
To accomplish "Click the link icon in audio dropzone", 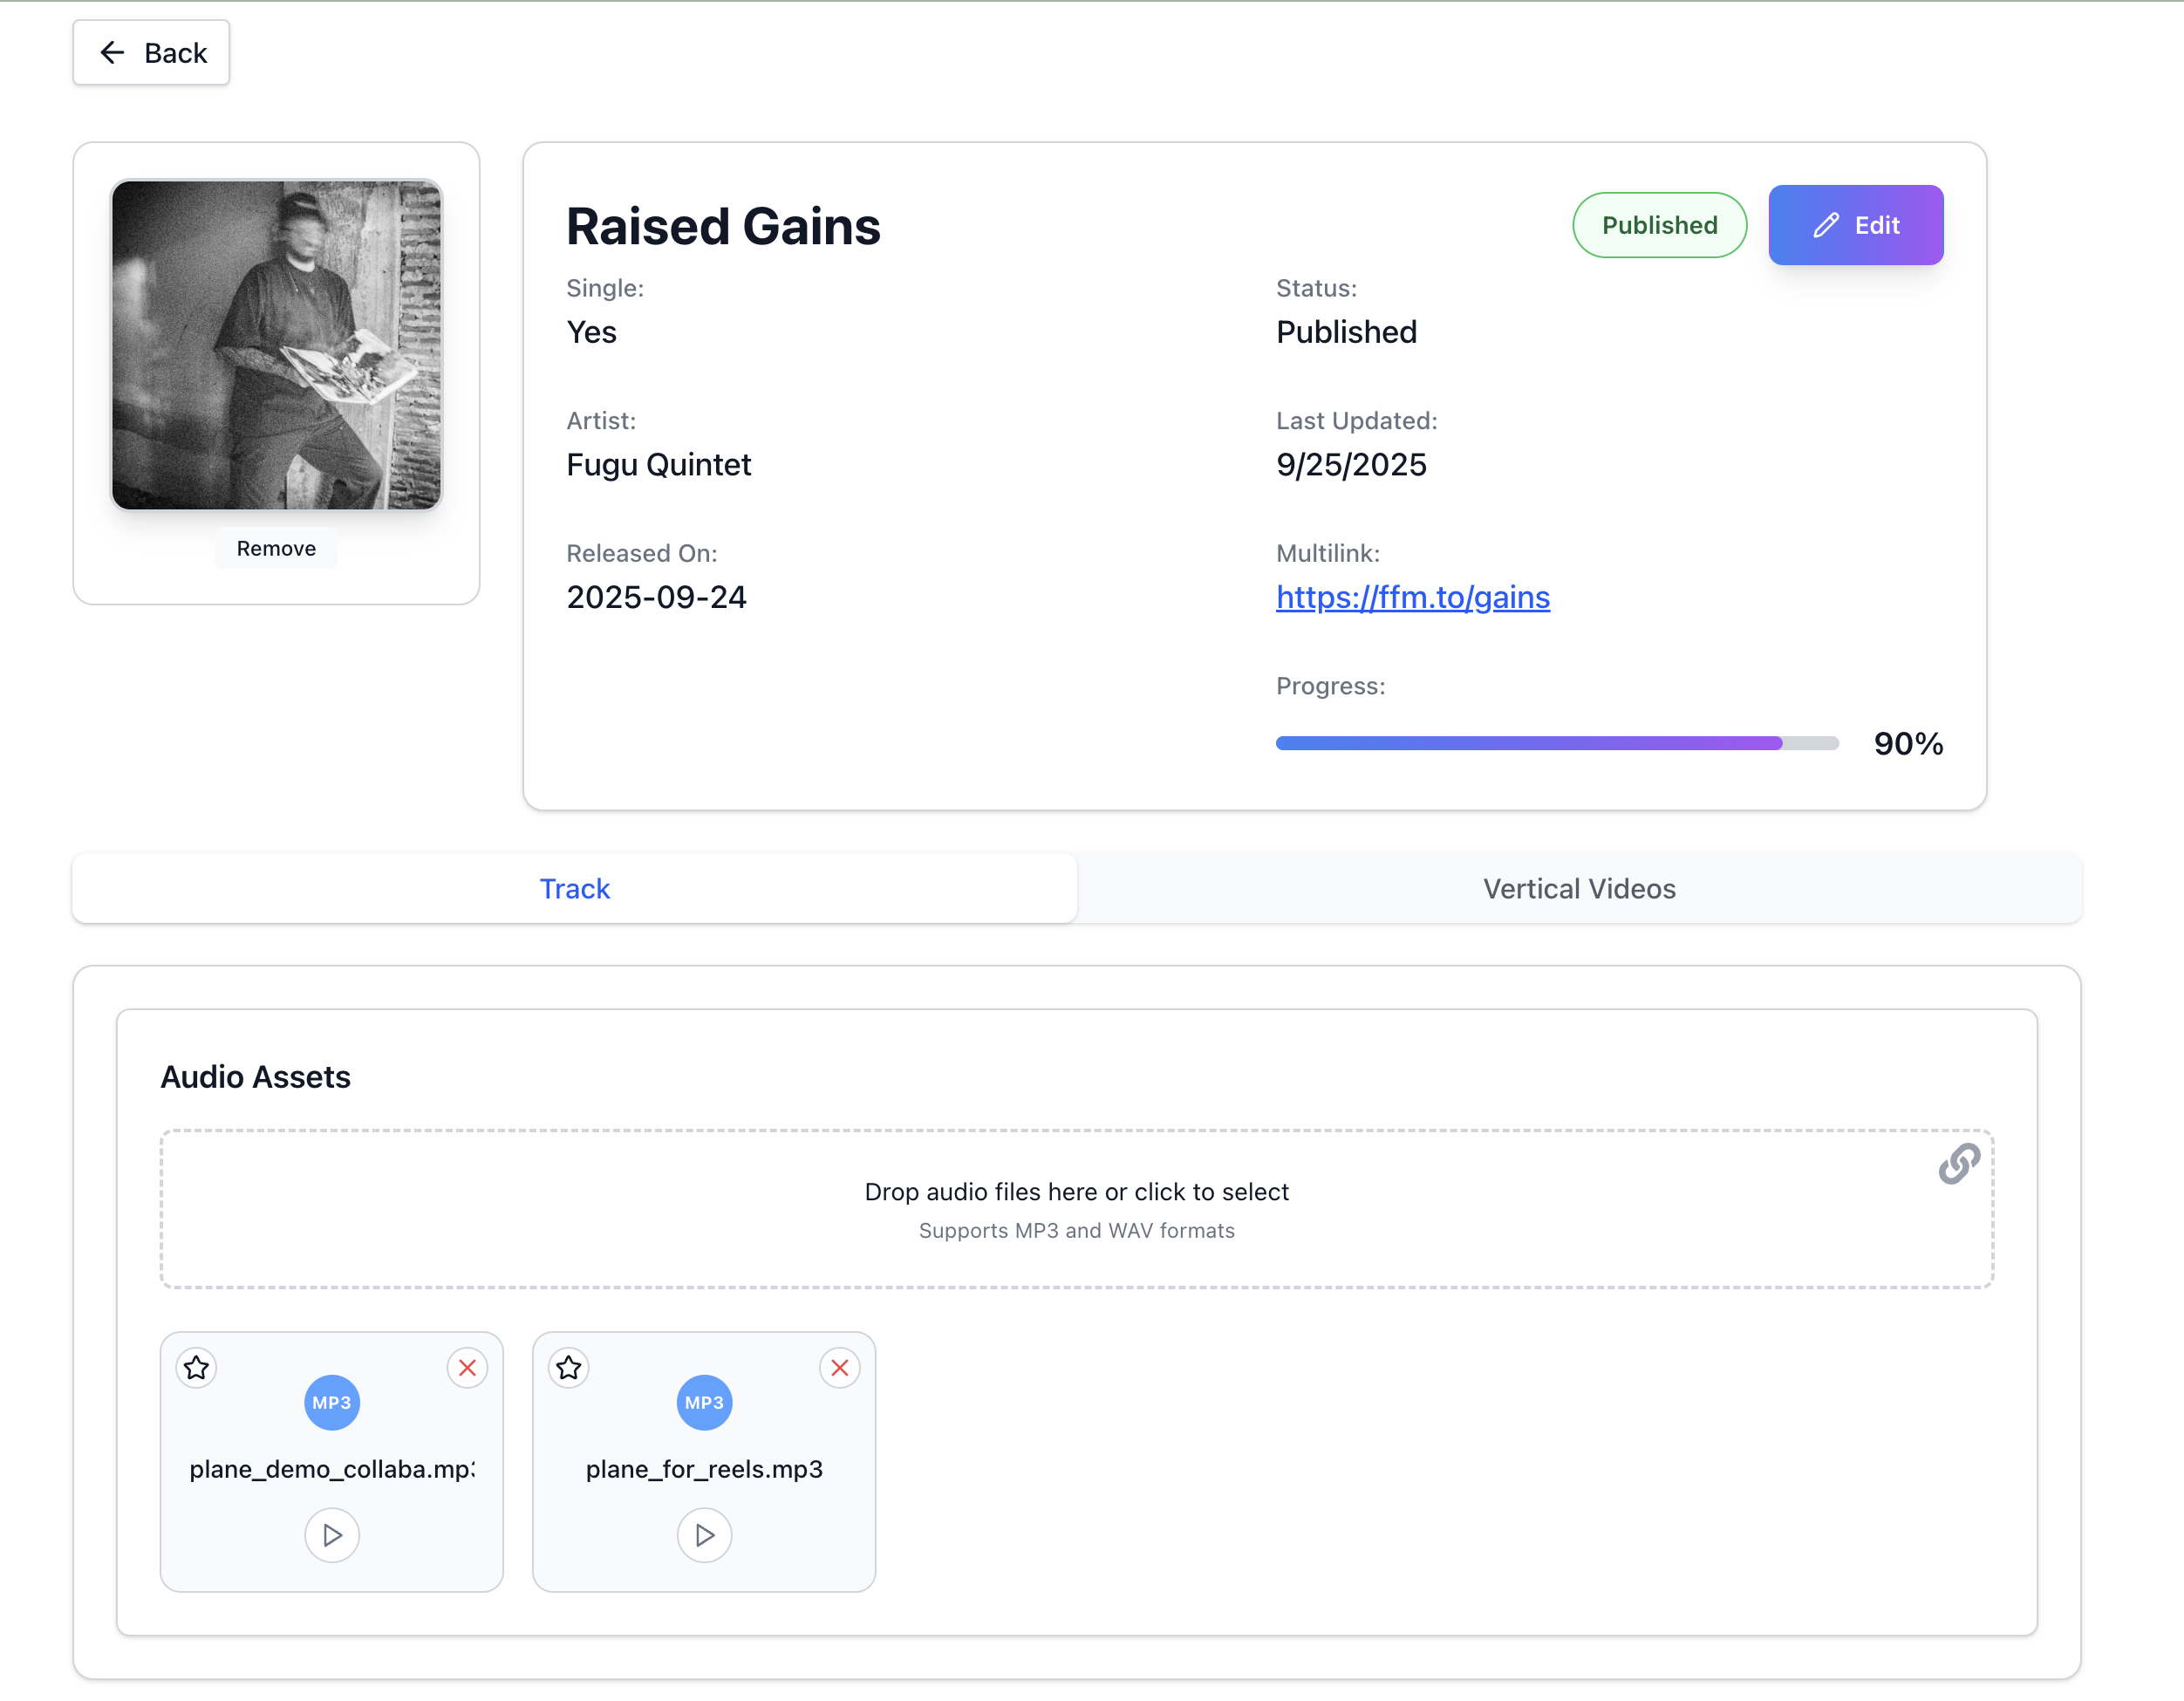I will (1958, 1163).
